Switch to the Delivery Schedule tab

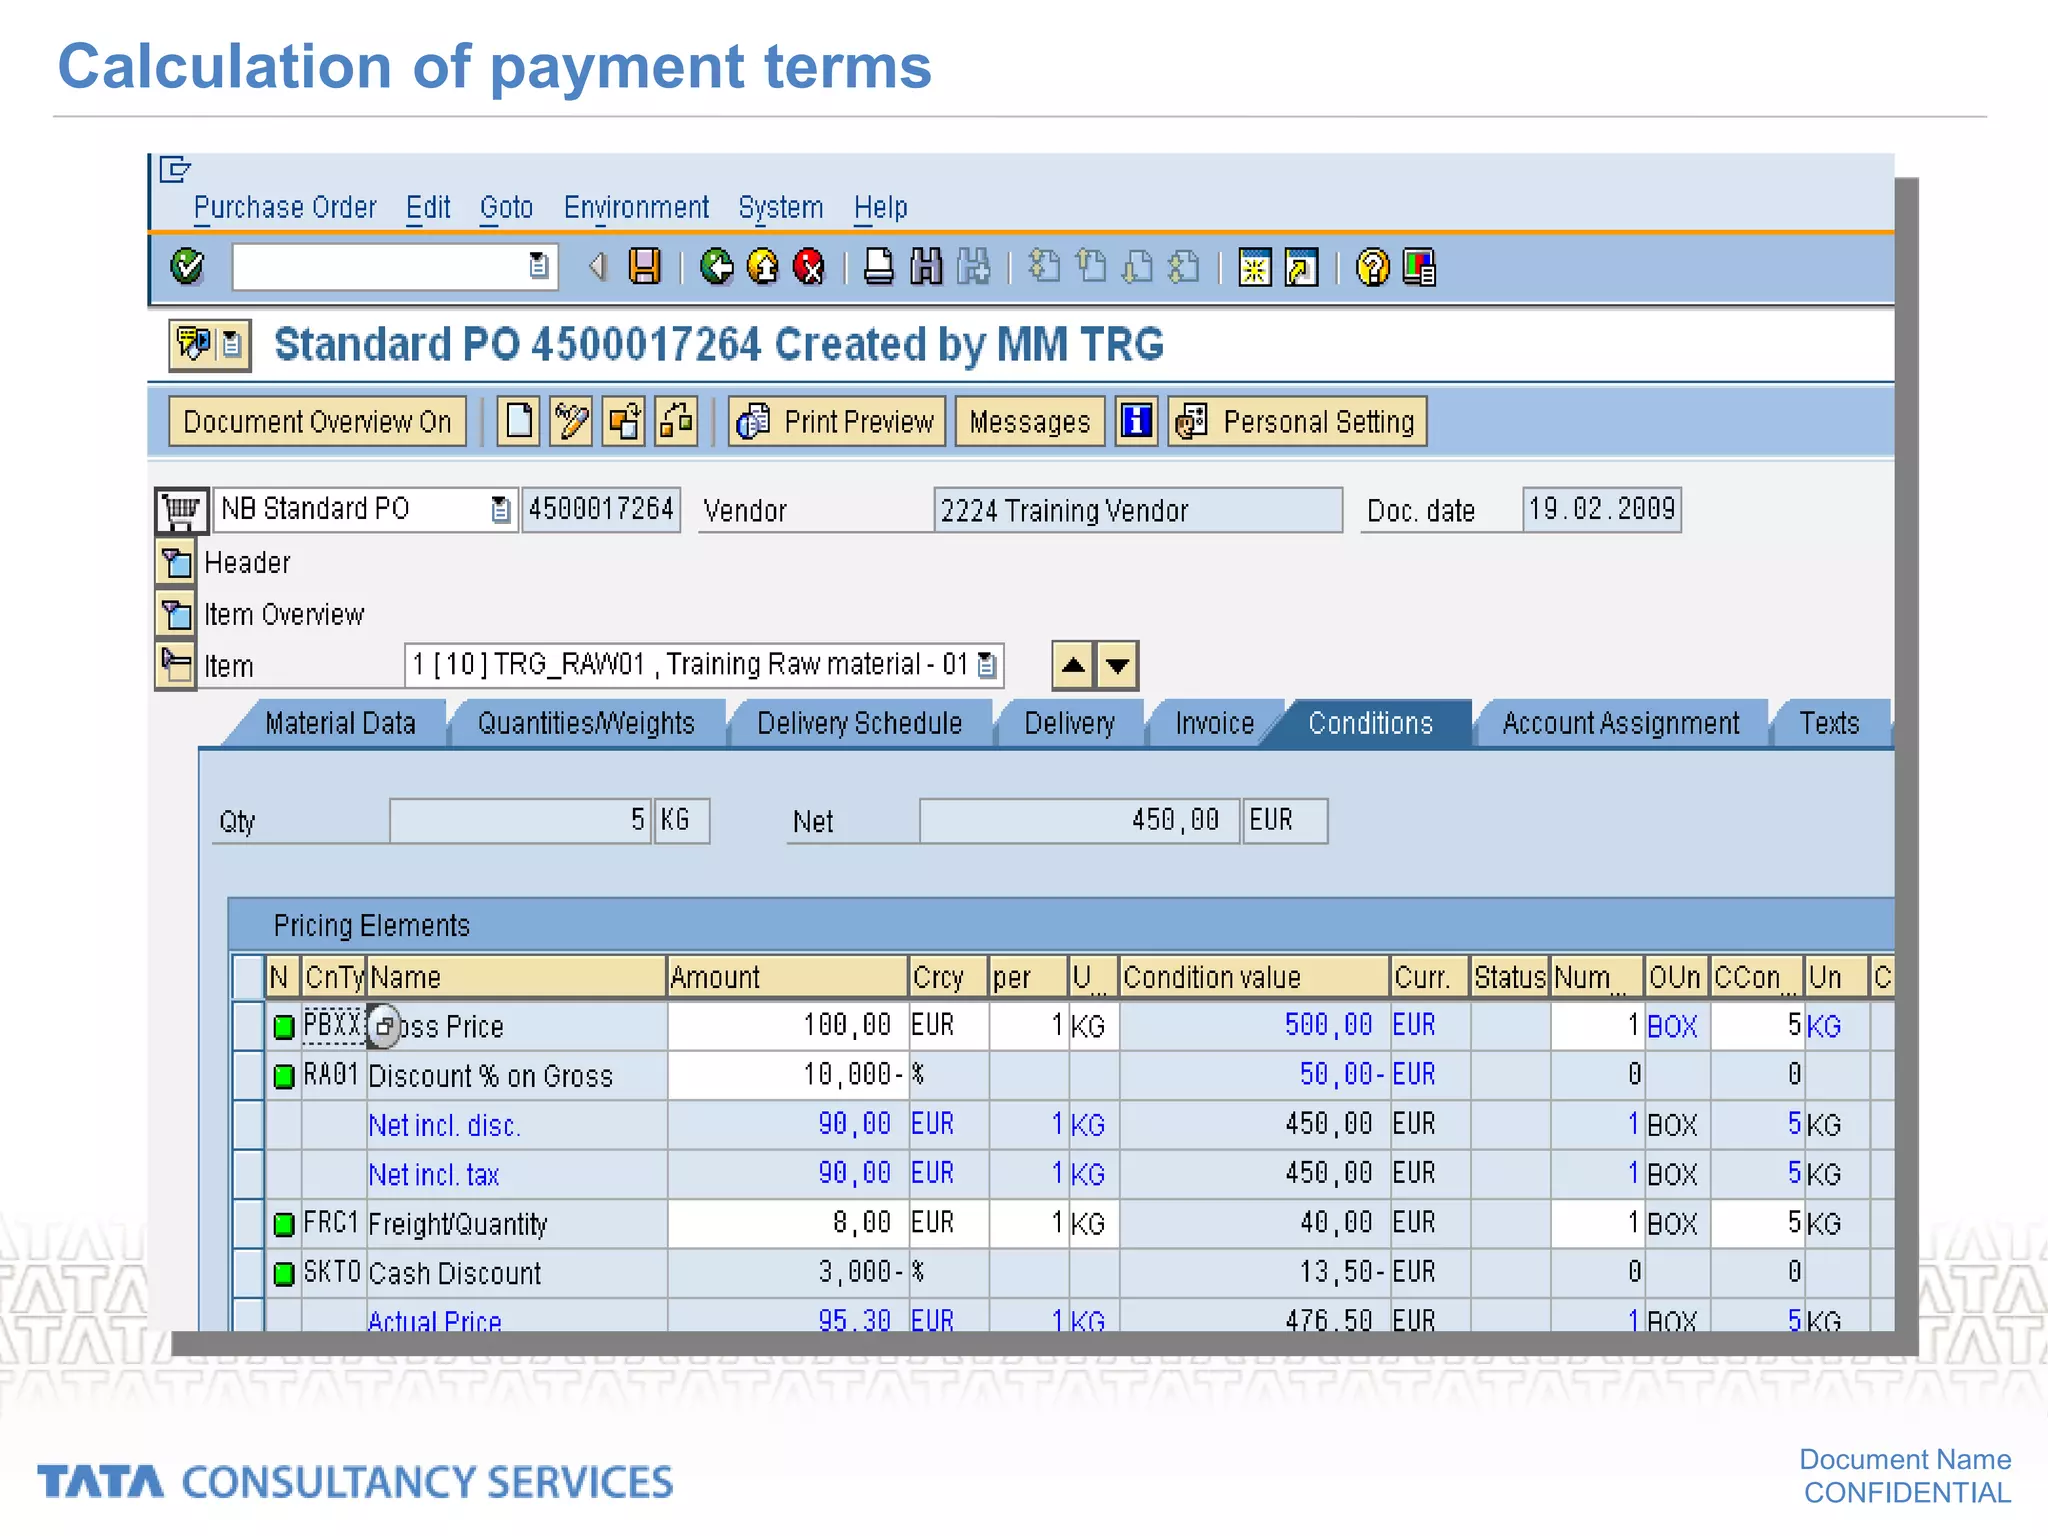click(x=859, y=723)
